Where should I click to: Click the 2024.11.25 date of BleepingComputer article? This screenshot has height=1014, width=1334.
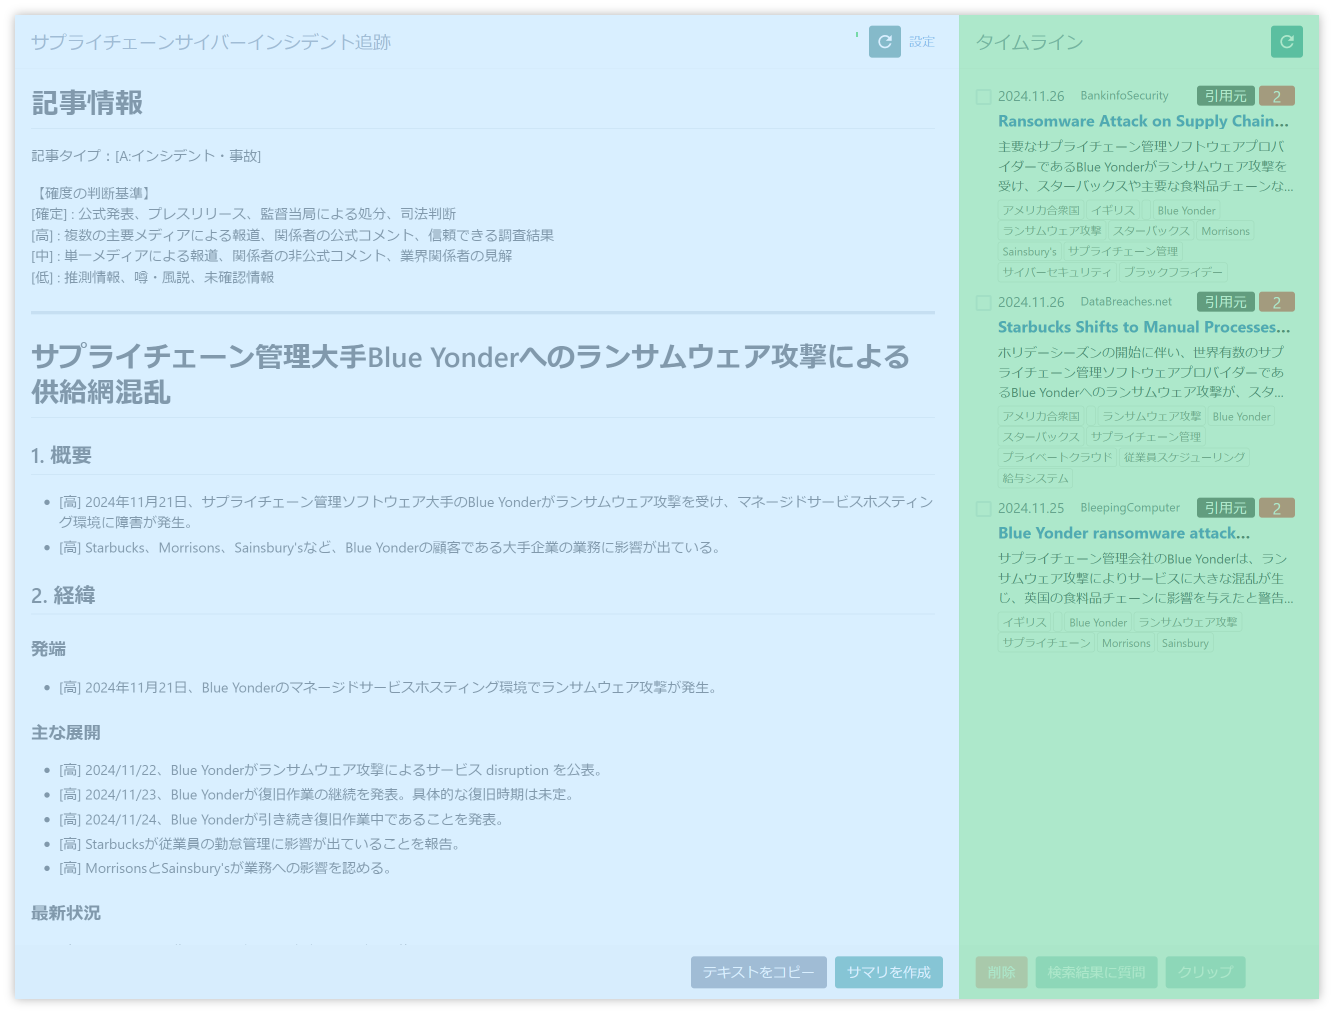(x=1031, y=508)
